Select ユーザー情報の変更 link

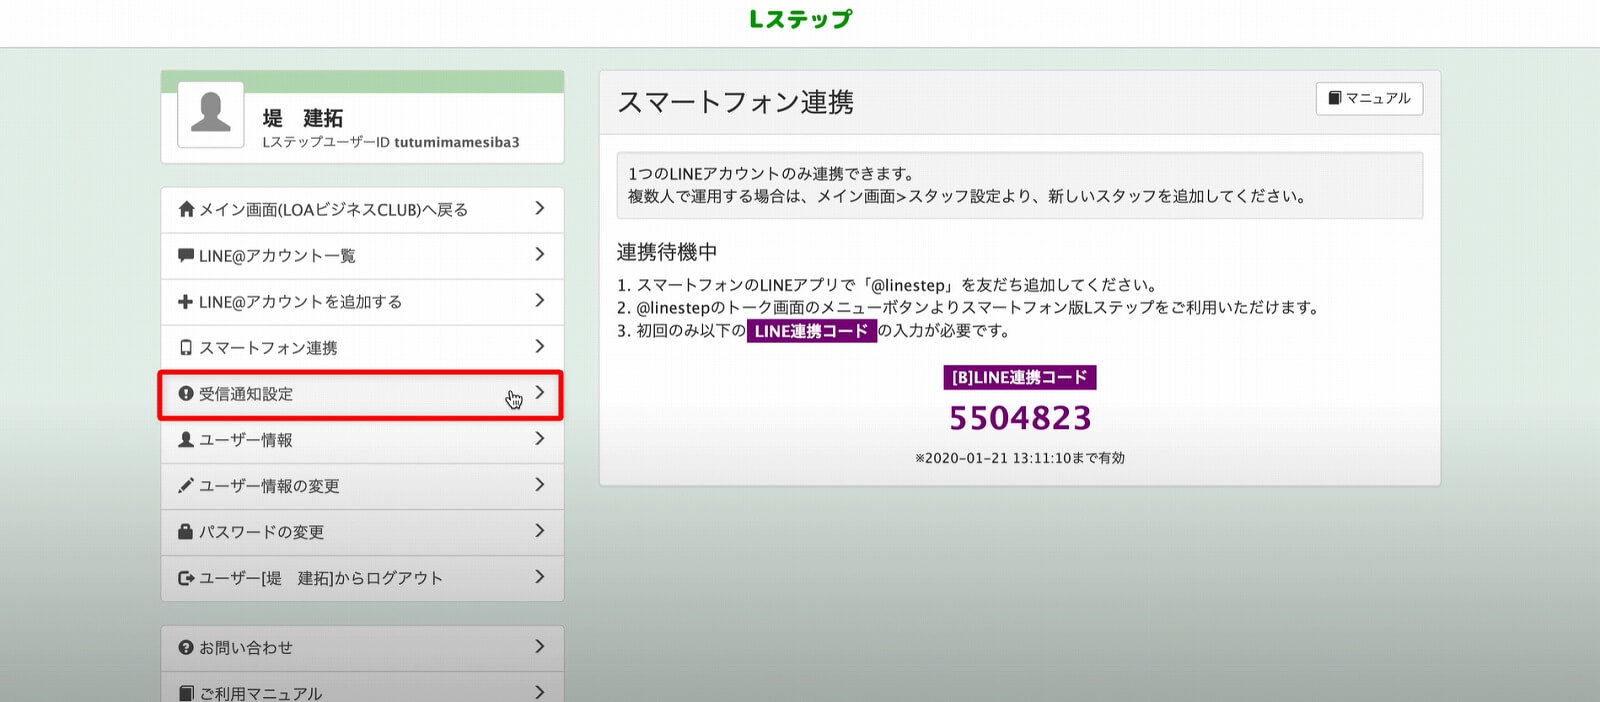click(362, 486)
